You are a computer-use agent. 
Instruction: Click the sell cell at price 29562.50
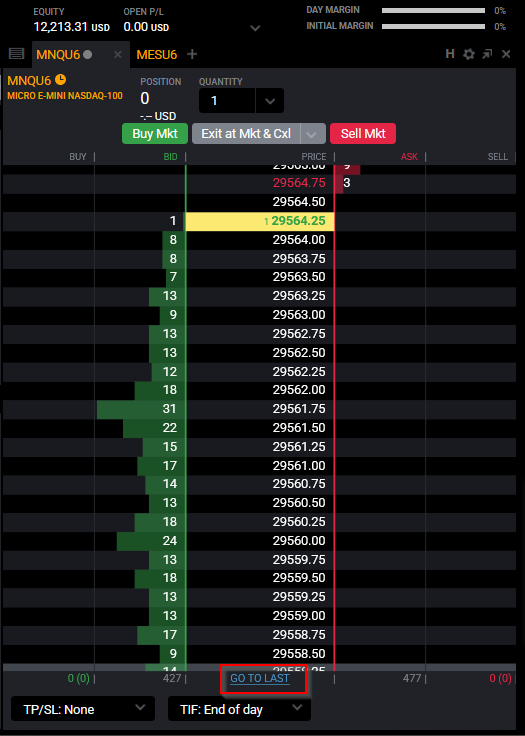pyautogui.click(x=471, y=353)
